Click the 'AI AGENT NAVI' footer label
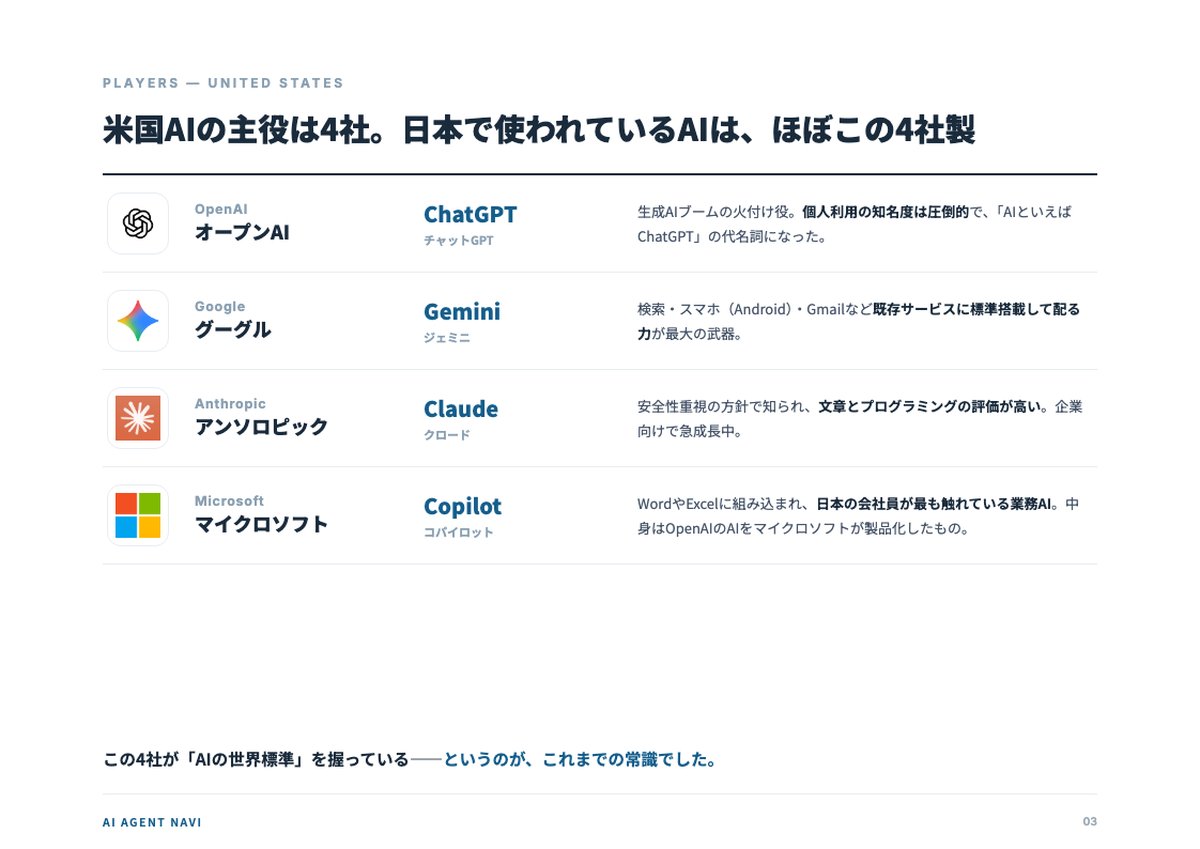The width and height of the screenshot is (1200, 849). (x=152, y=822)
